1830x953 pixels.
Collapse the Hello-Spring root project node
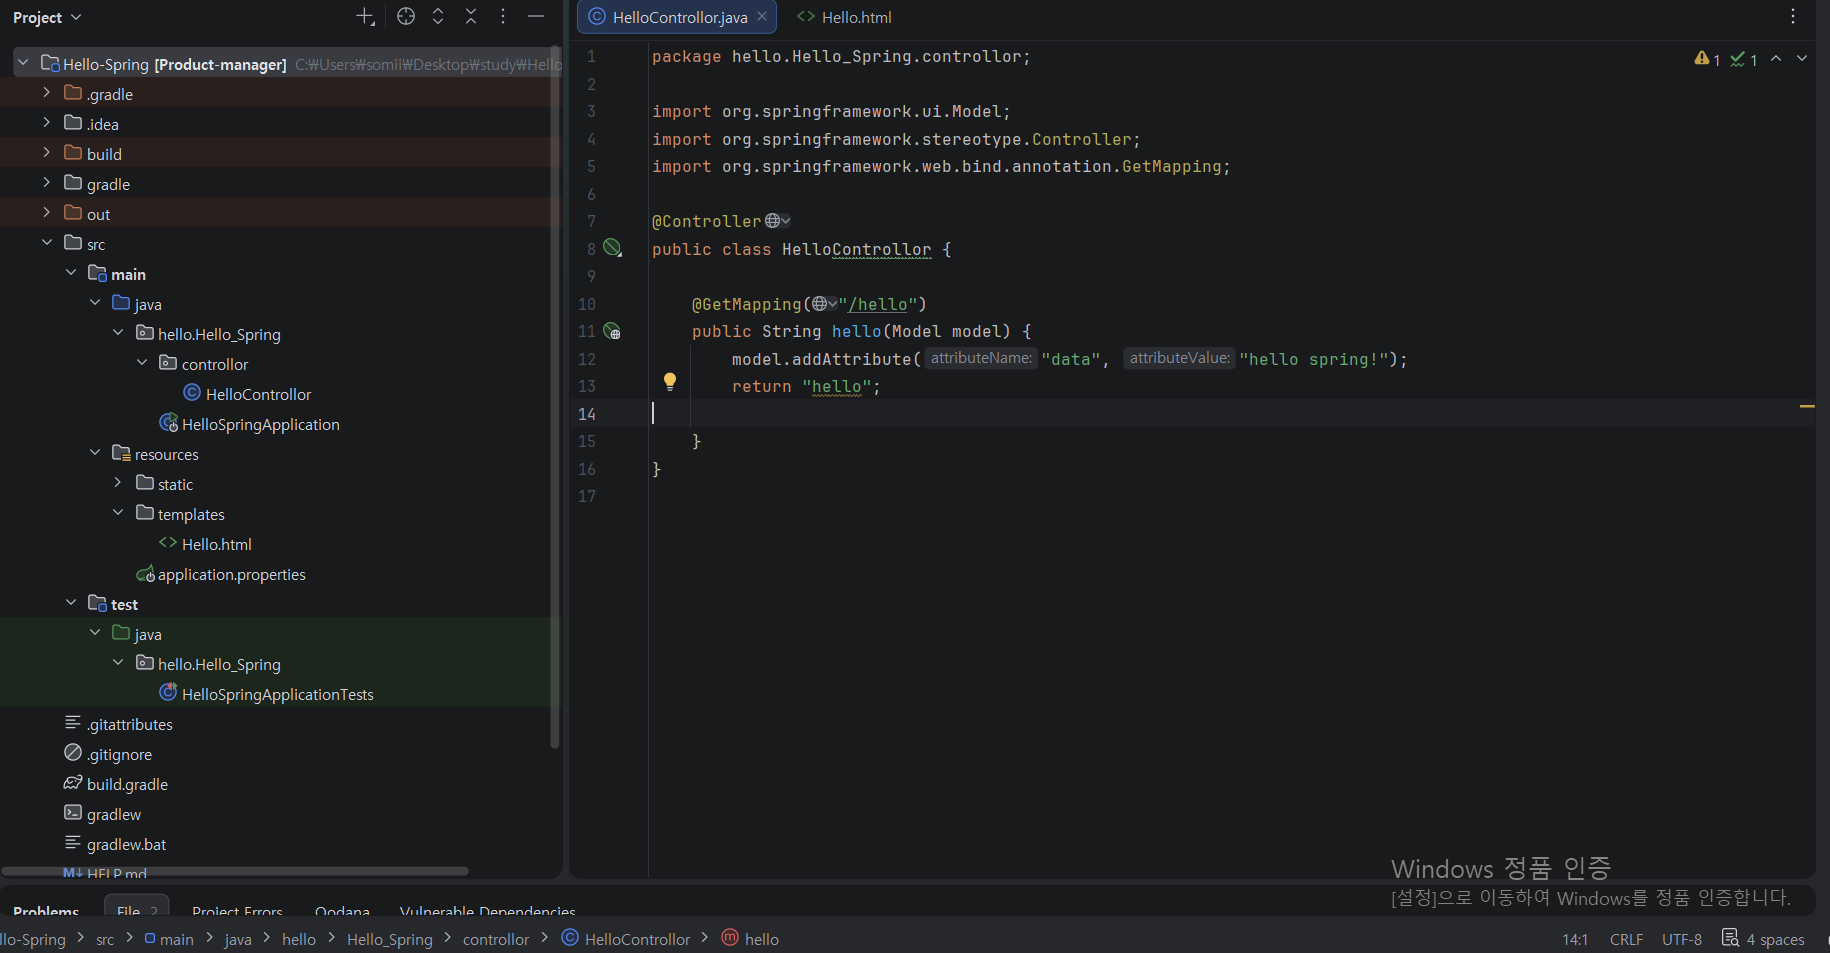tap(23, 63)
